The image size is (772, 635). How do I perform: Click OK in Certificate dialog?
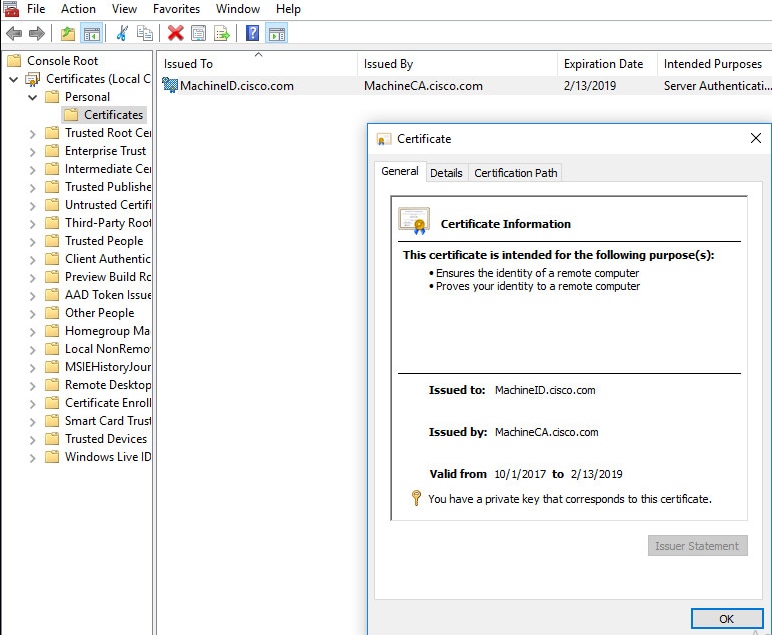coord(727,619)
